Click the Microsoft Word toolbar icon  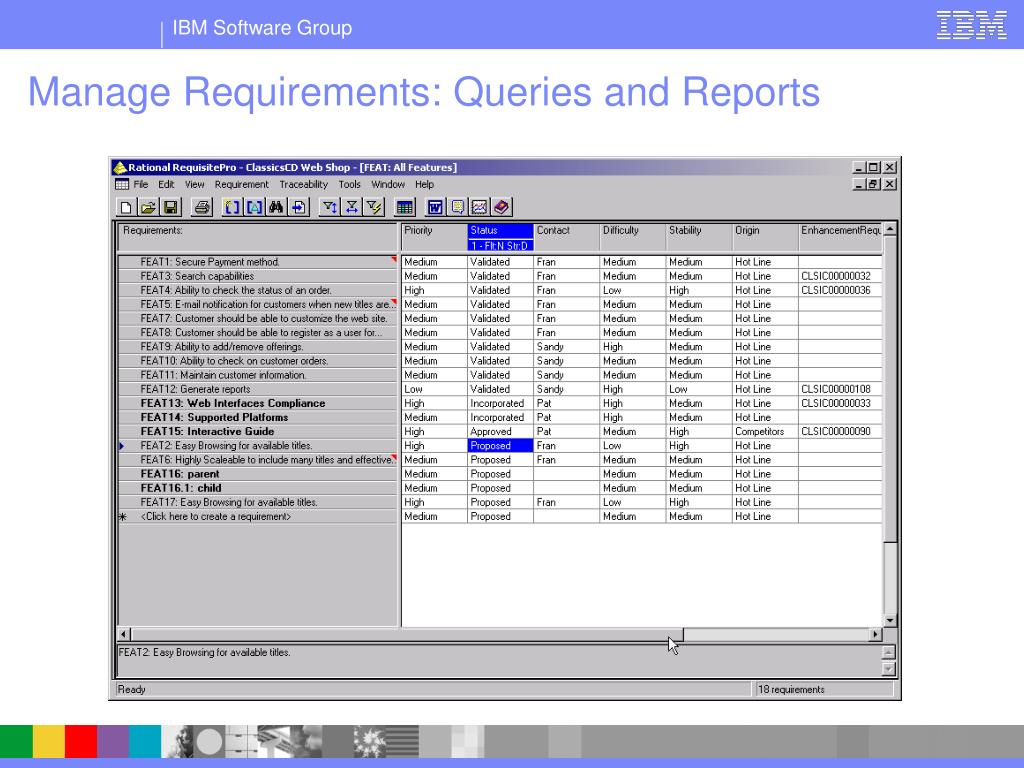point(435,208)
